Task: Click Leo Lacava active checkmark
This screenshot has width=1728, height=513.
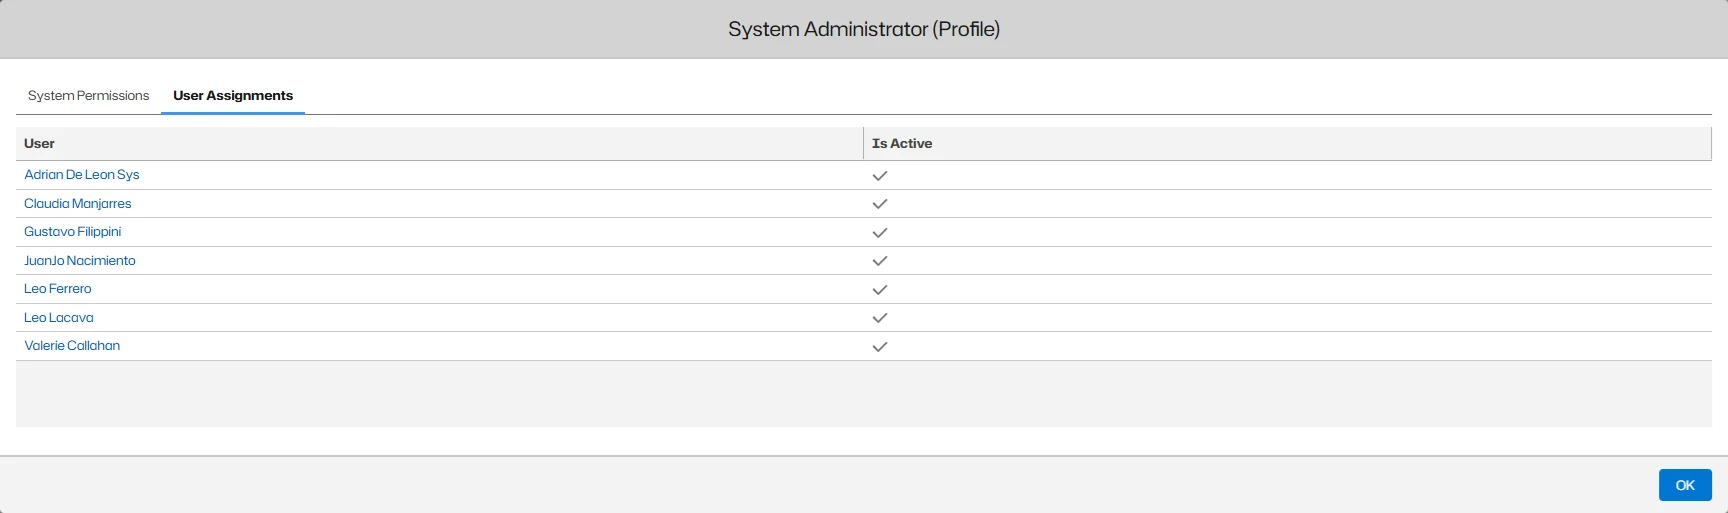Action: pyautogui.click(x=880, y=318)
